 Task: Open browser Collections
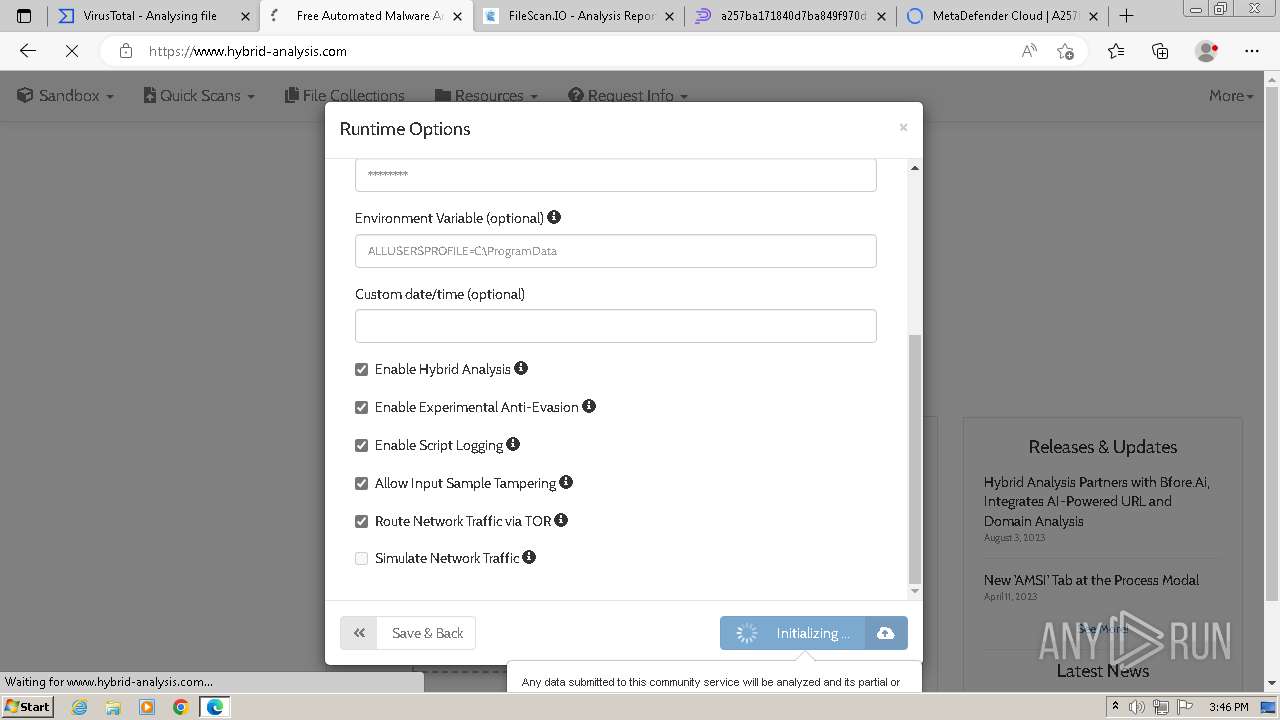point(1160,51)
